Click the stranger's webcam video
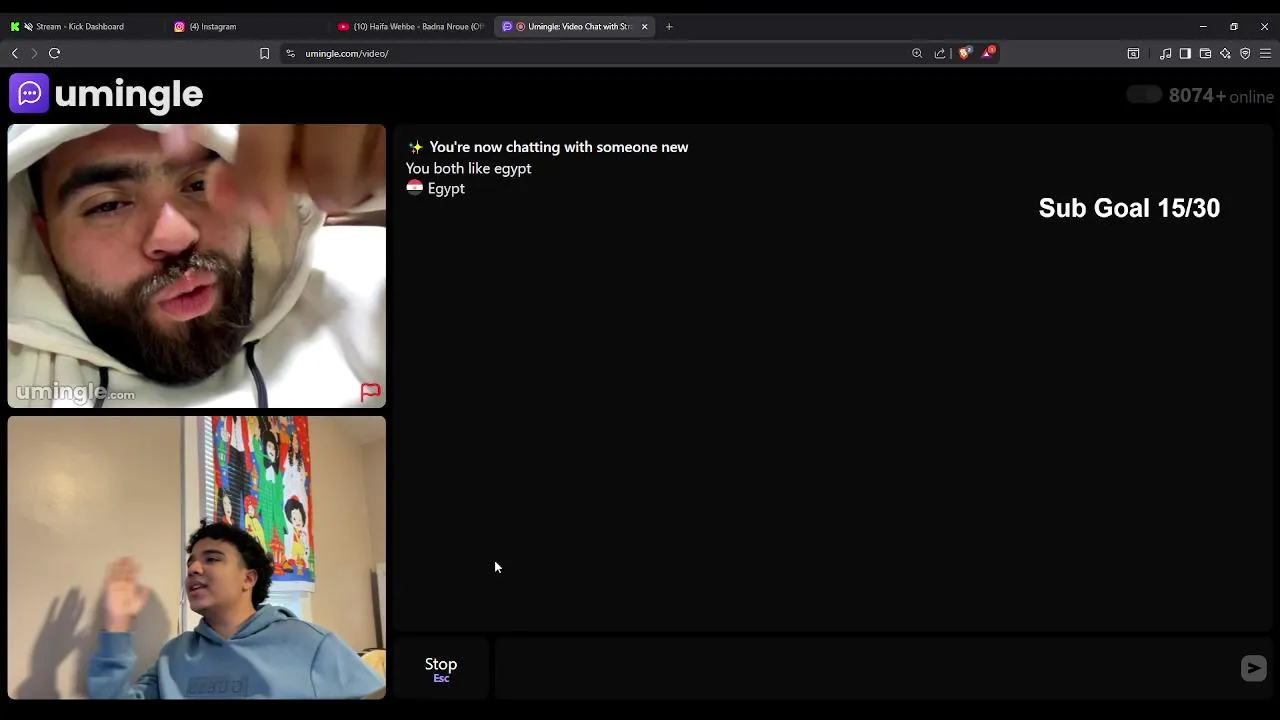 click(196, 266)
